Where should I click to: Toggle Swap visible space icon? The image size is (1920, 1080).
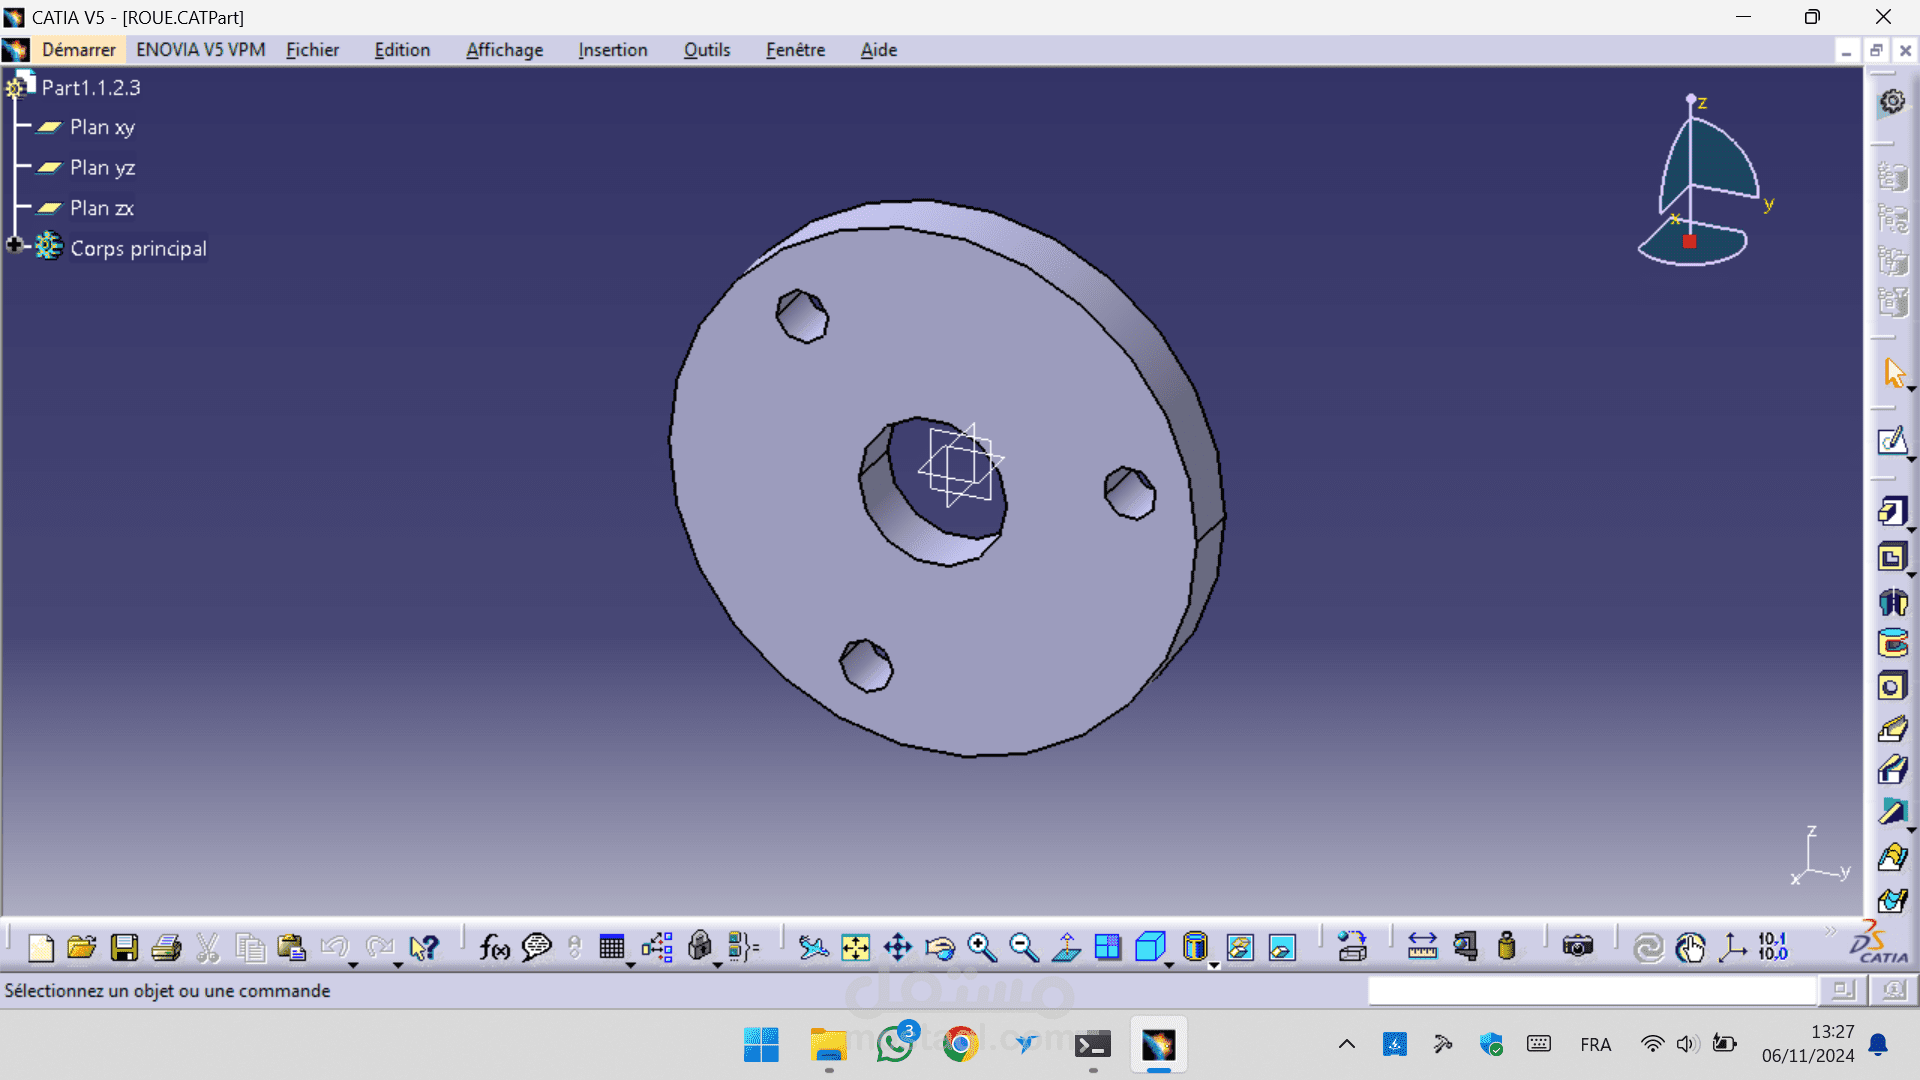(1282, 947)
